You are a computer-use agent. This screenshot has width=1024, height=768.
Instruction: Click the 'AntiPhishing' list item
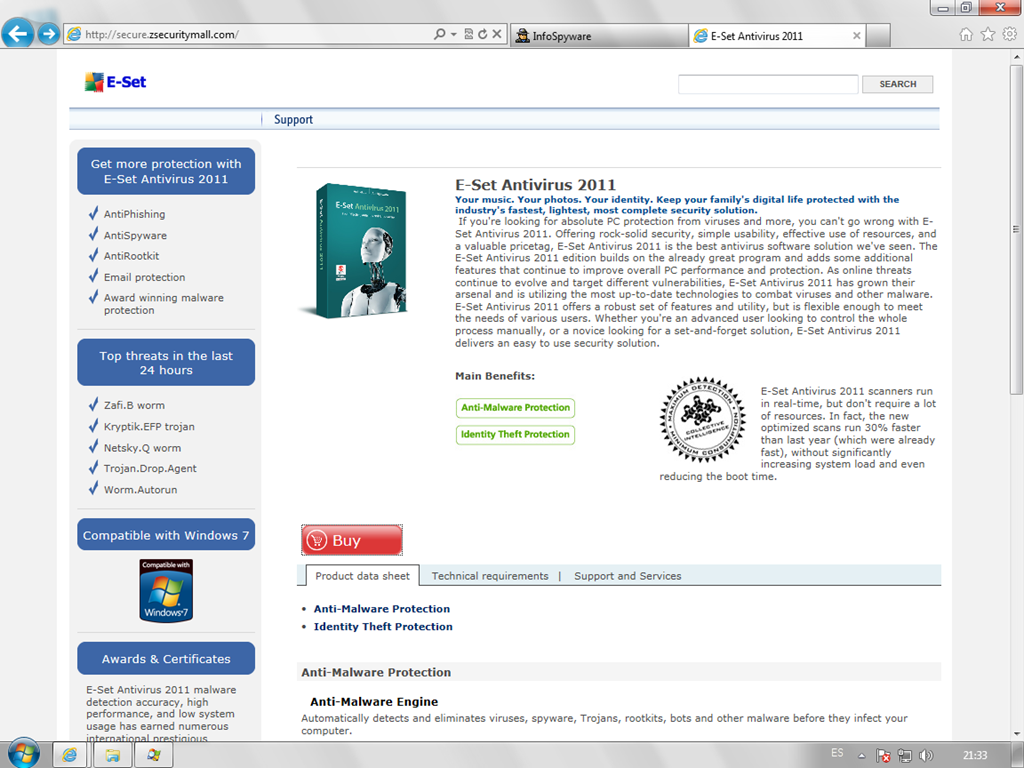point(135,214)
